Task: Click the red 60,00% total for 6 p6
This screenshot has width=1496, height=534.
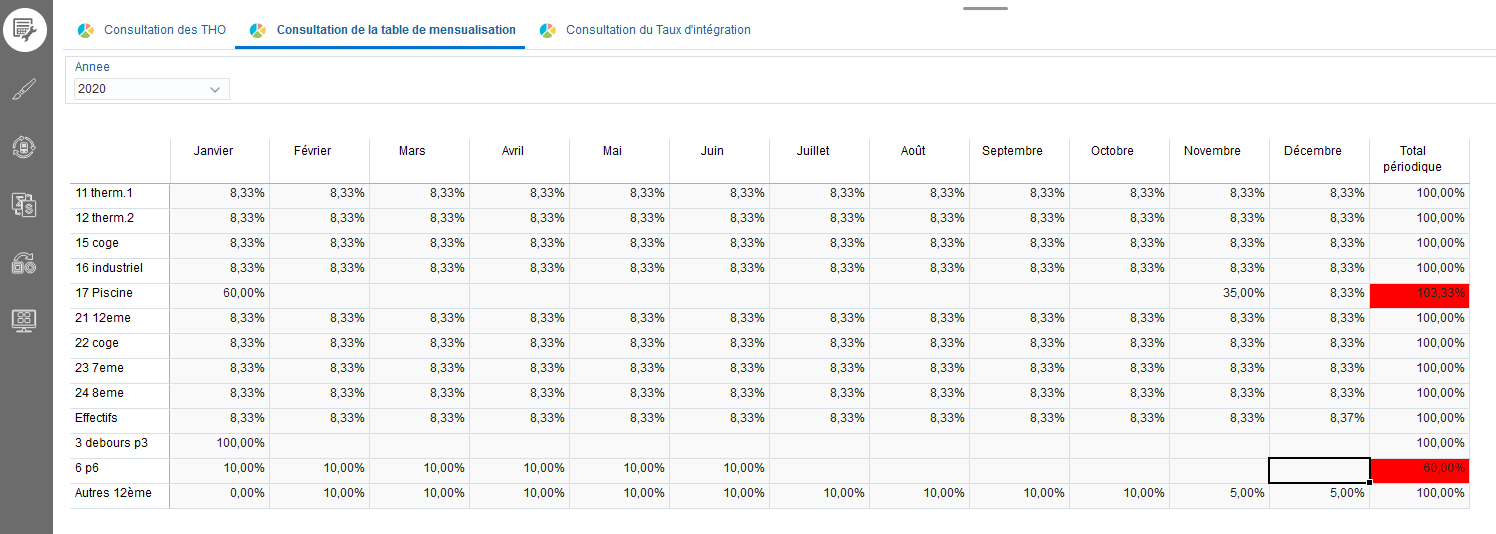Action: click(1419, 468)
